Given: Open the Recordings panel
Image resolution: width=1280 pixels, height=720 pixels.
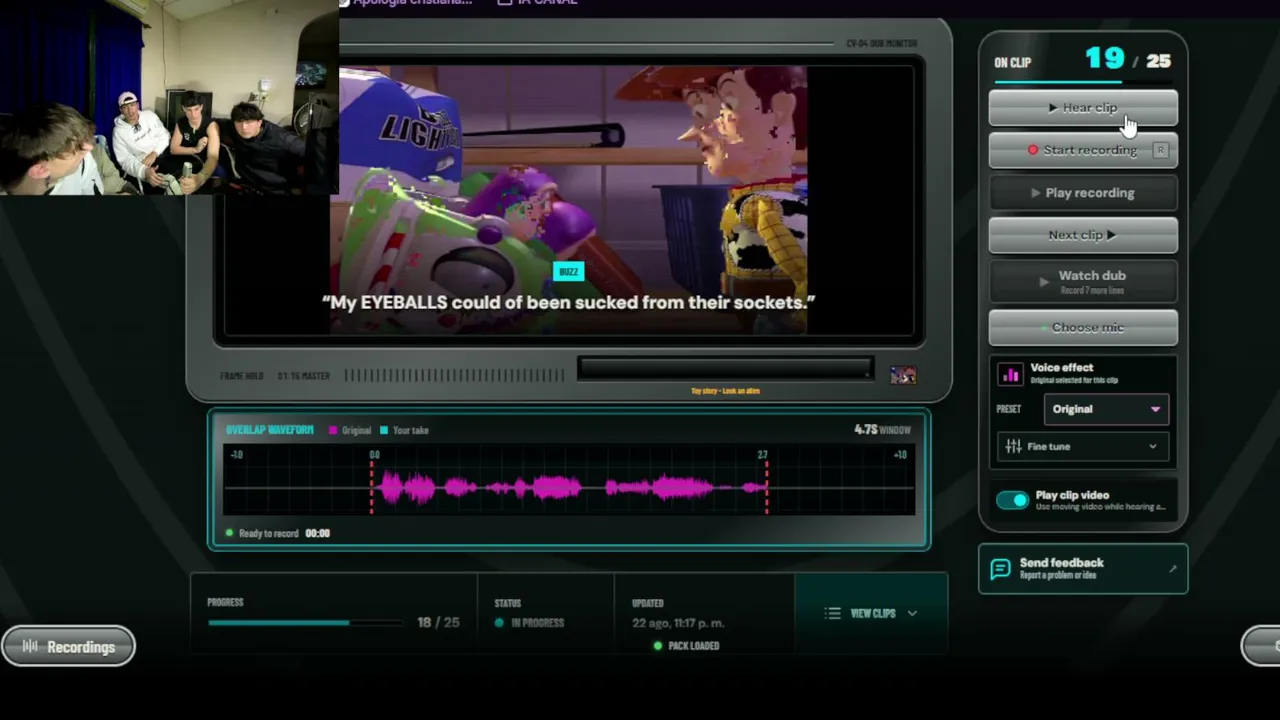Looking at the screenshot, I should coord(68,647).
